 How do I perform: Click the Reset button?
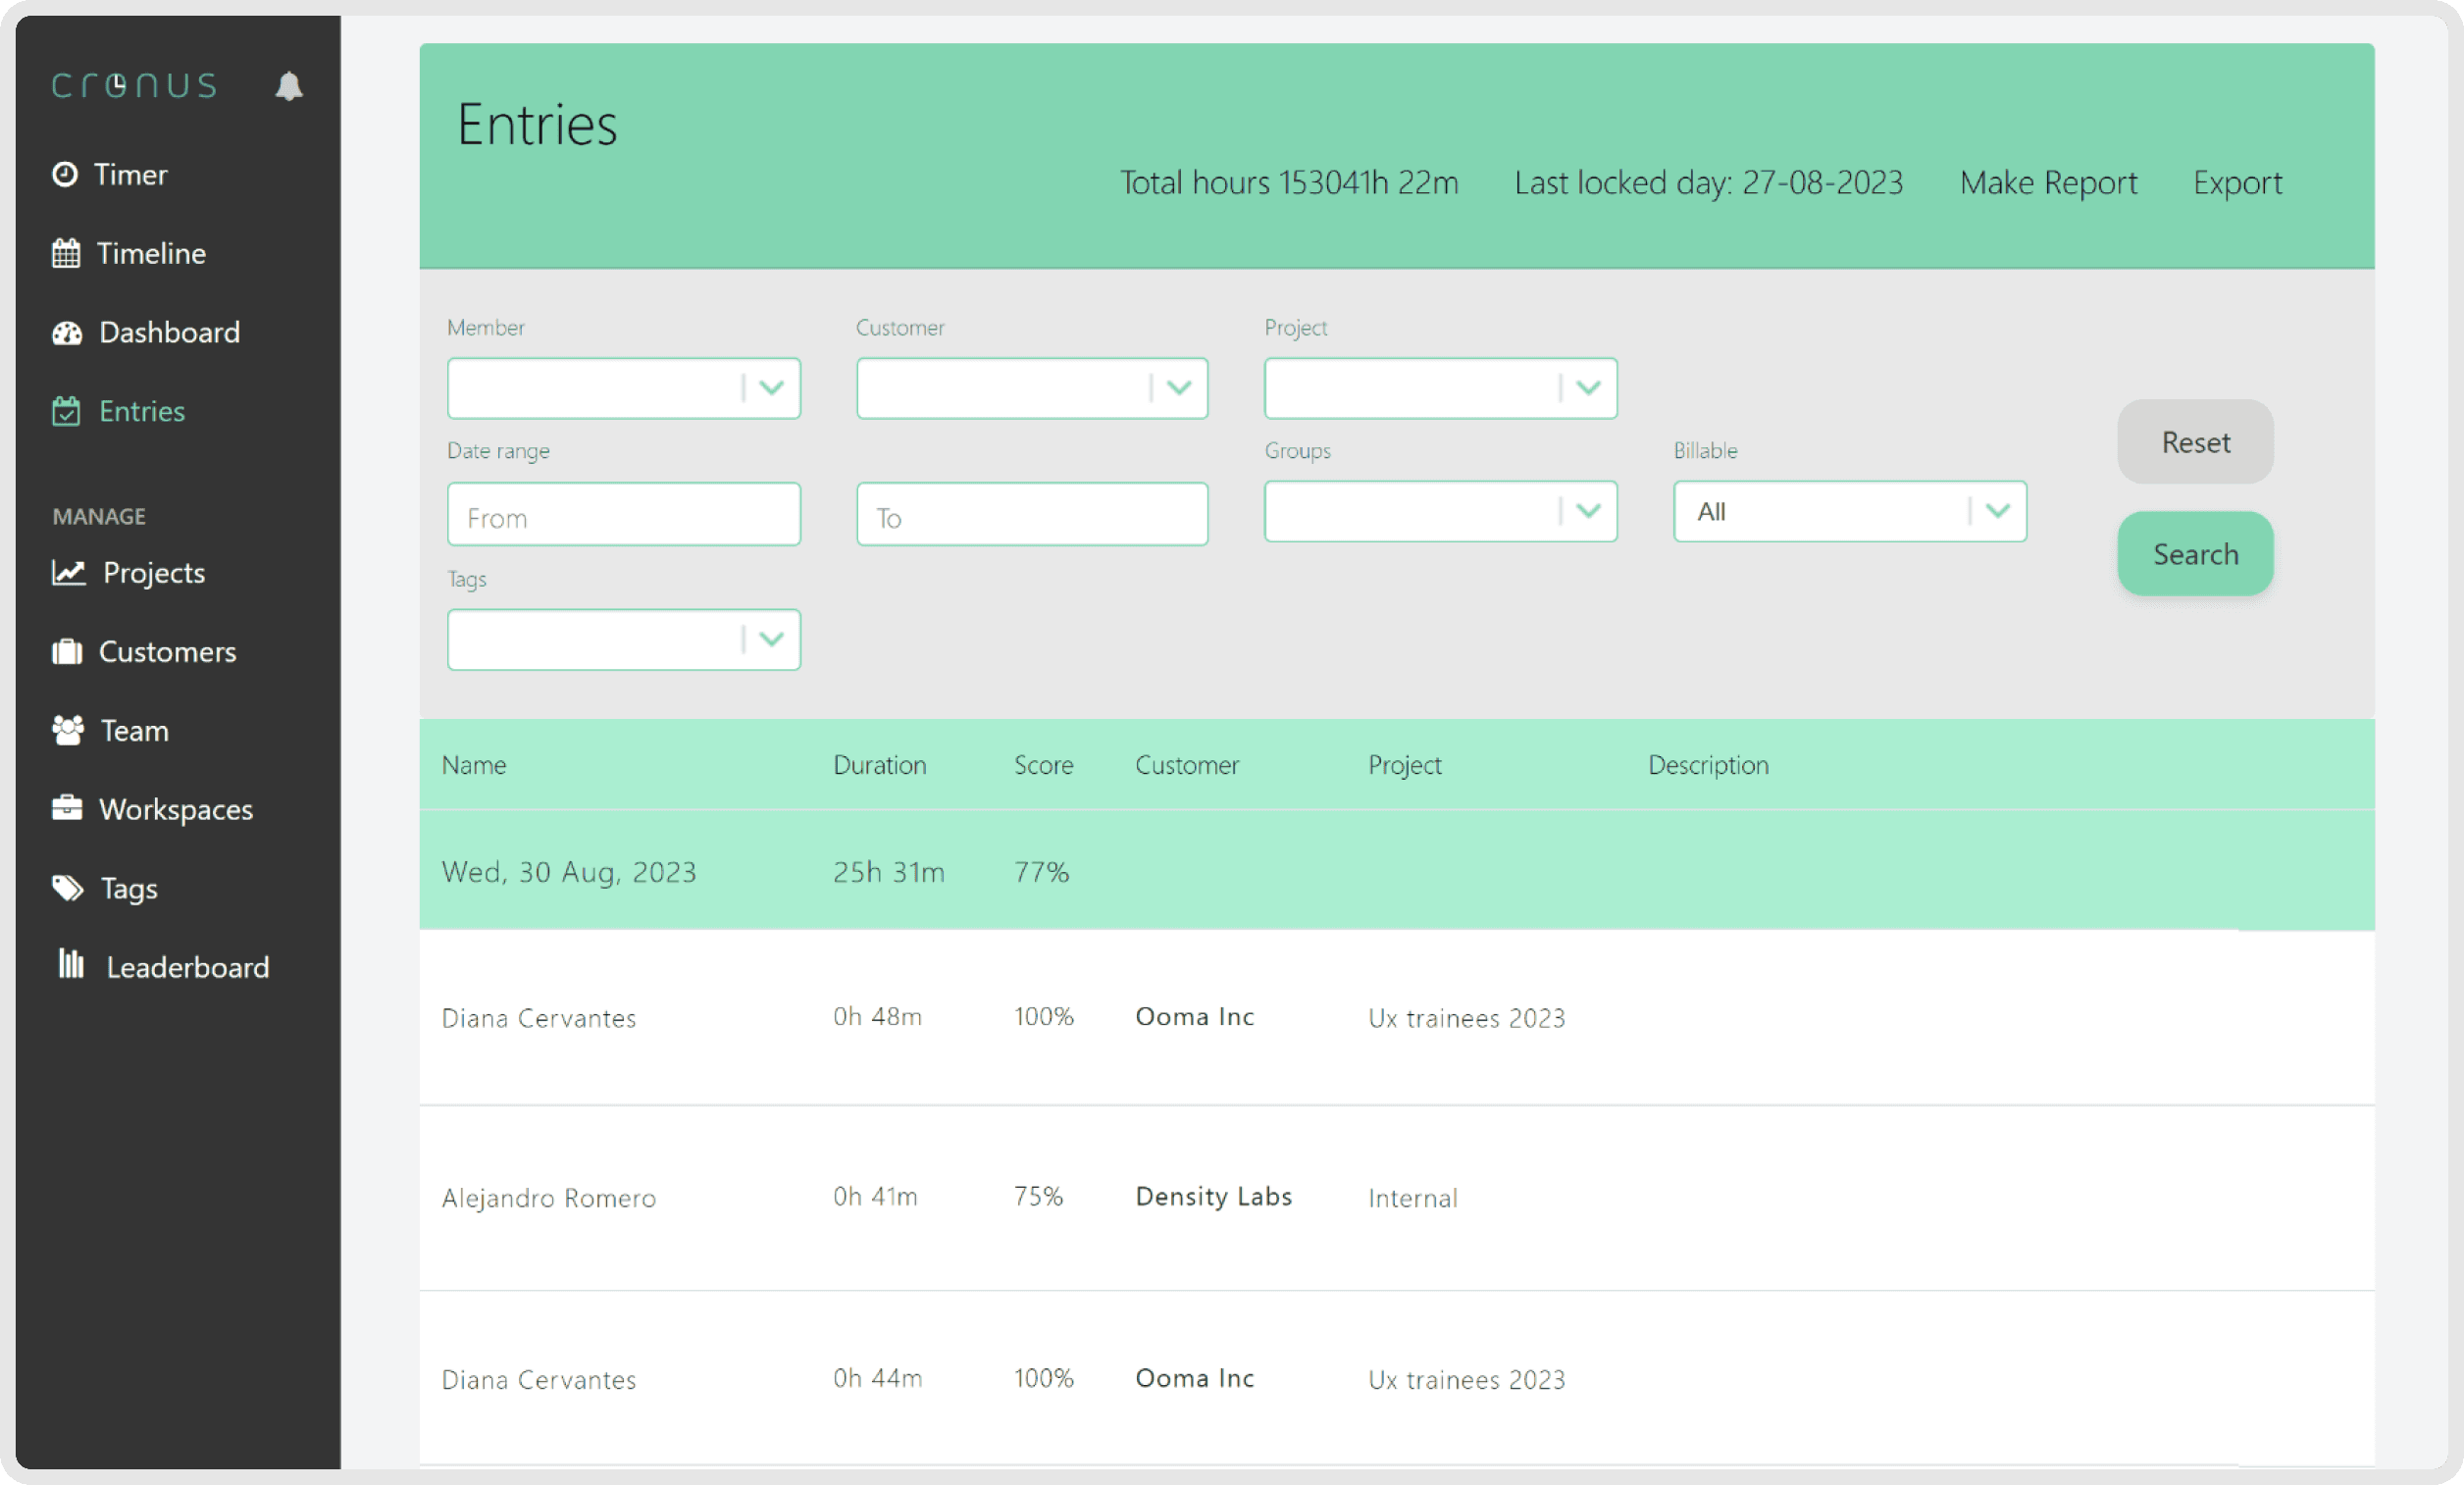[x=2194, y=442]
